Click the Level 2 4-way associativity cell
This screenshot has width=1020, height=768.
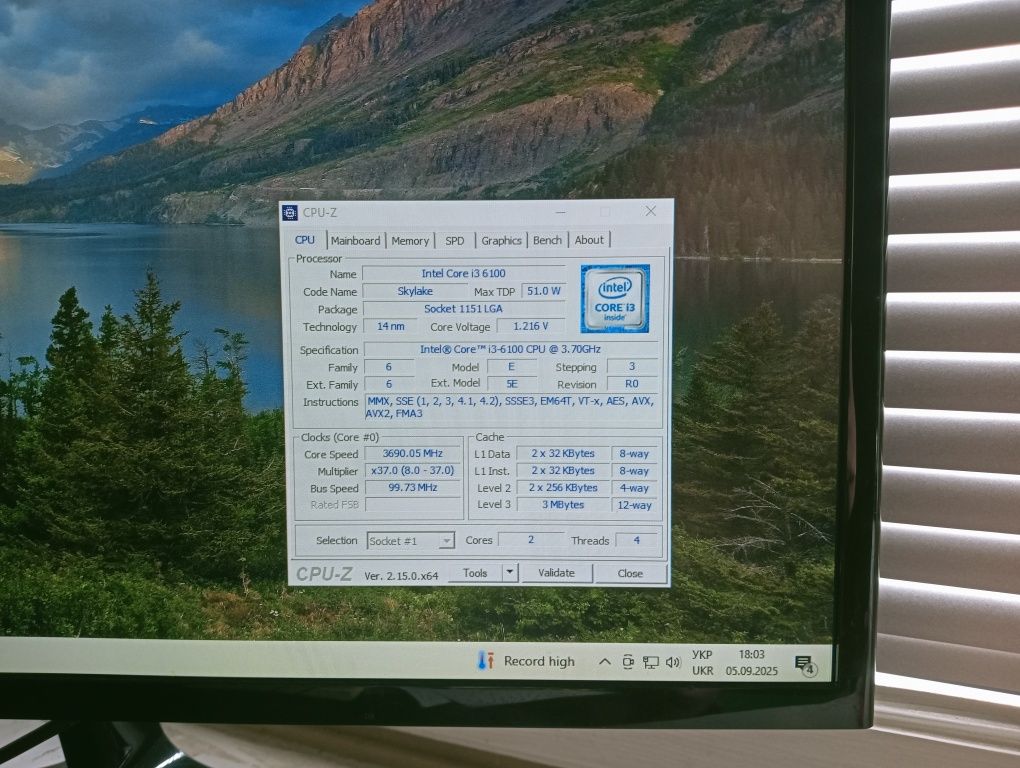click(x=634, y=488)
